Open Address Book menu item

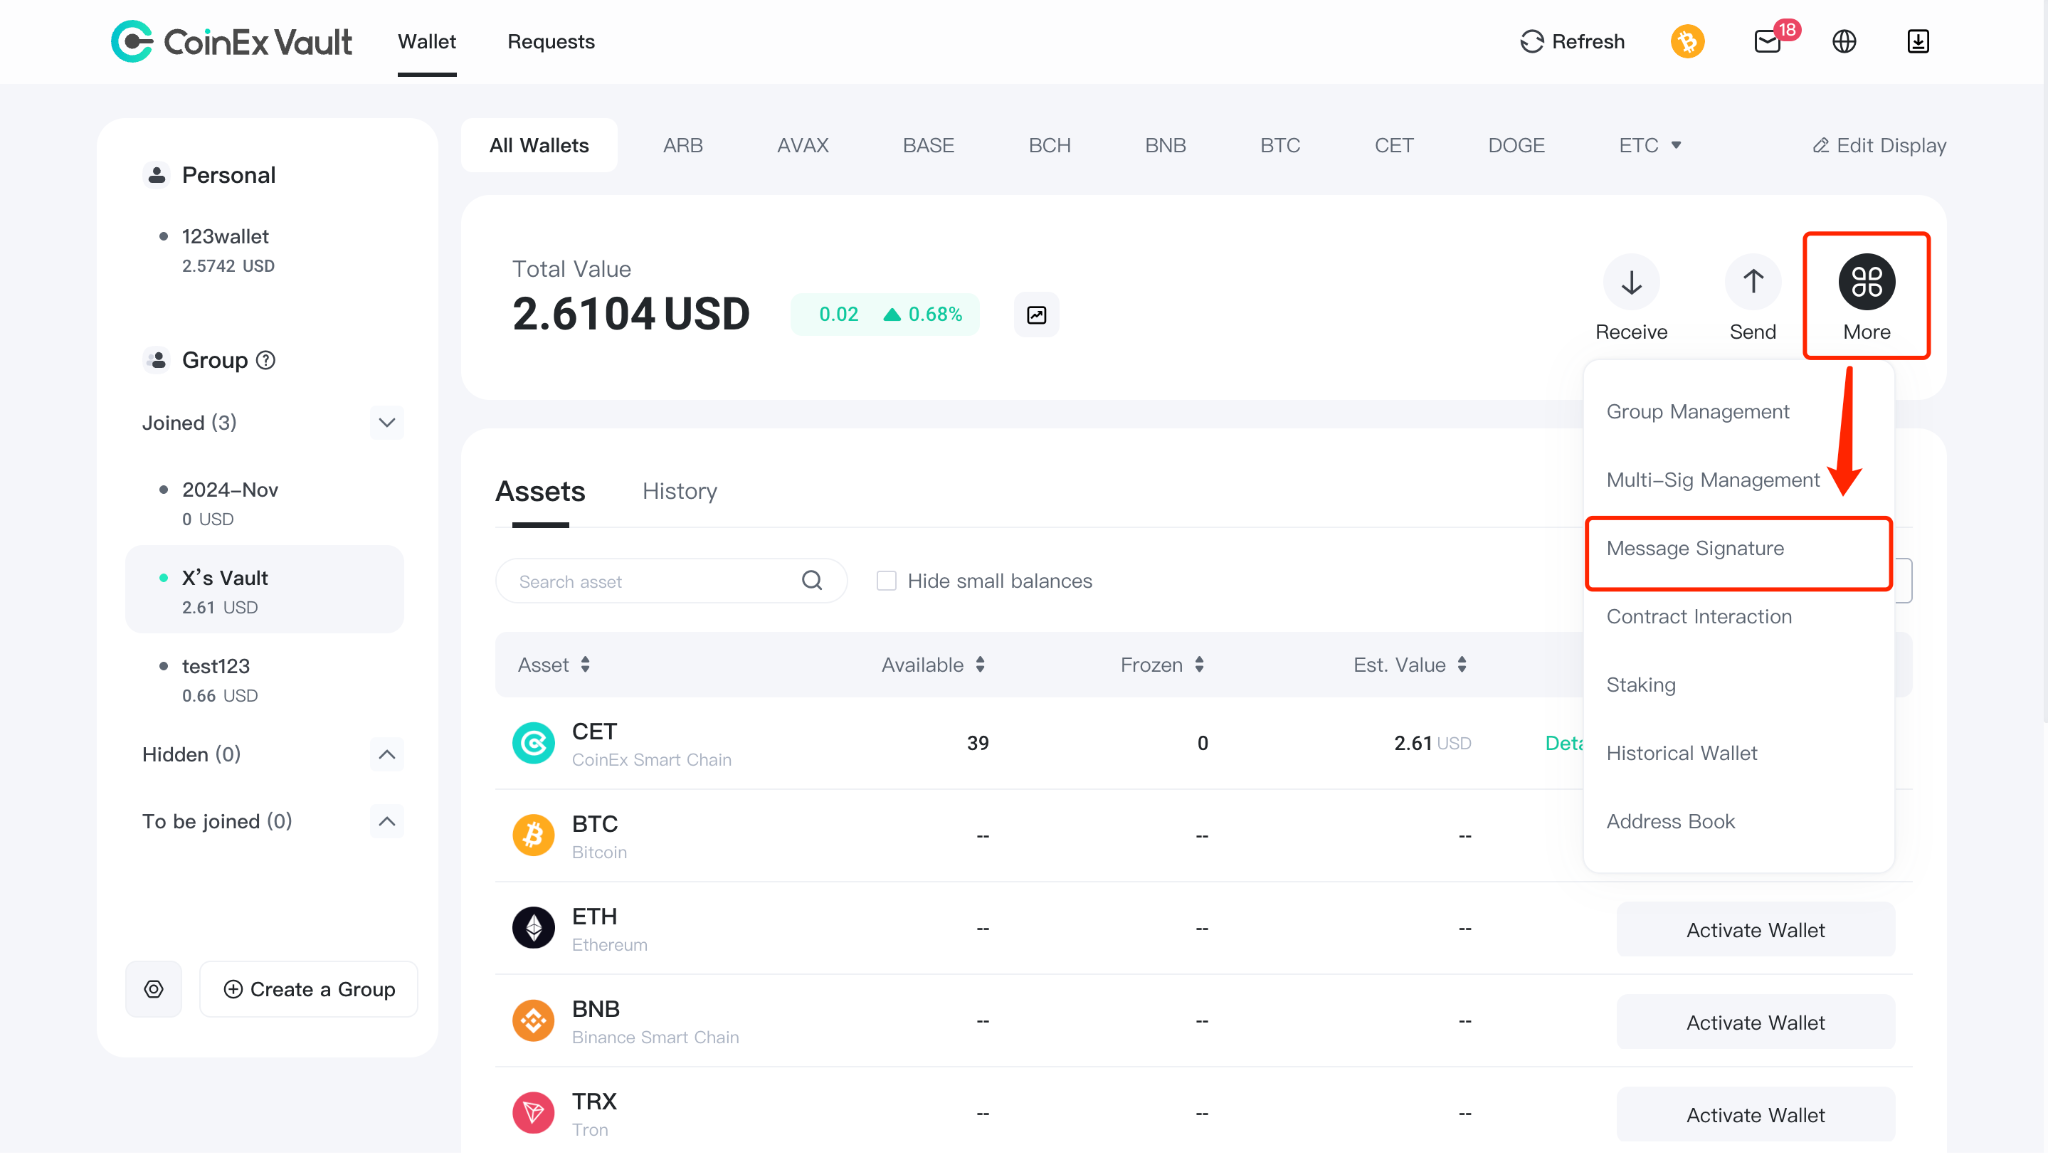coord(1671,821)
